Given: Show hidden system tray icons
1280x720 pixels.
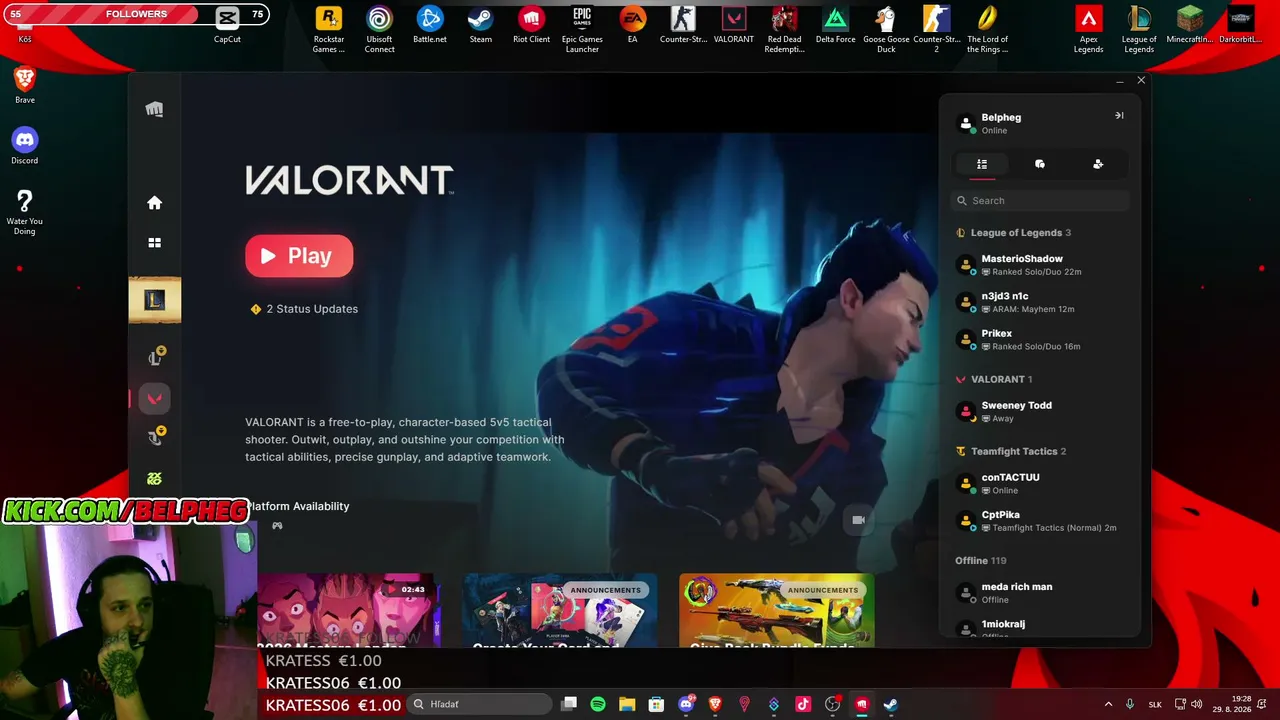Looking at the screenshot, I should click(1108, 704).
